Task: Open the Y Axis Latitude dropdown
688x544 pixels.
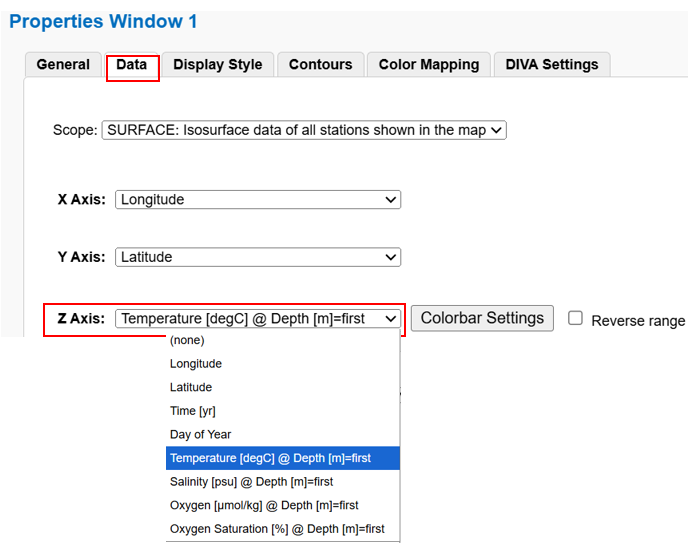Action: pyautogui.click(x=257, y=257)
